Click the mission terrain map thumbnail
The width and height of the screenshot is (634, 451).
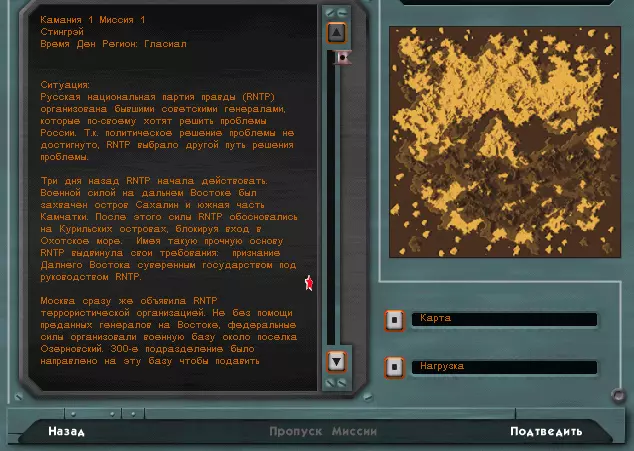point(505,142)
